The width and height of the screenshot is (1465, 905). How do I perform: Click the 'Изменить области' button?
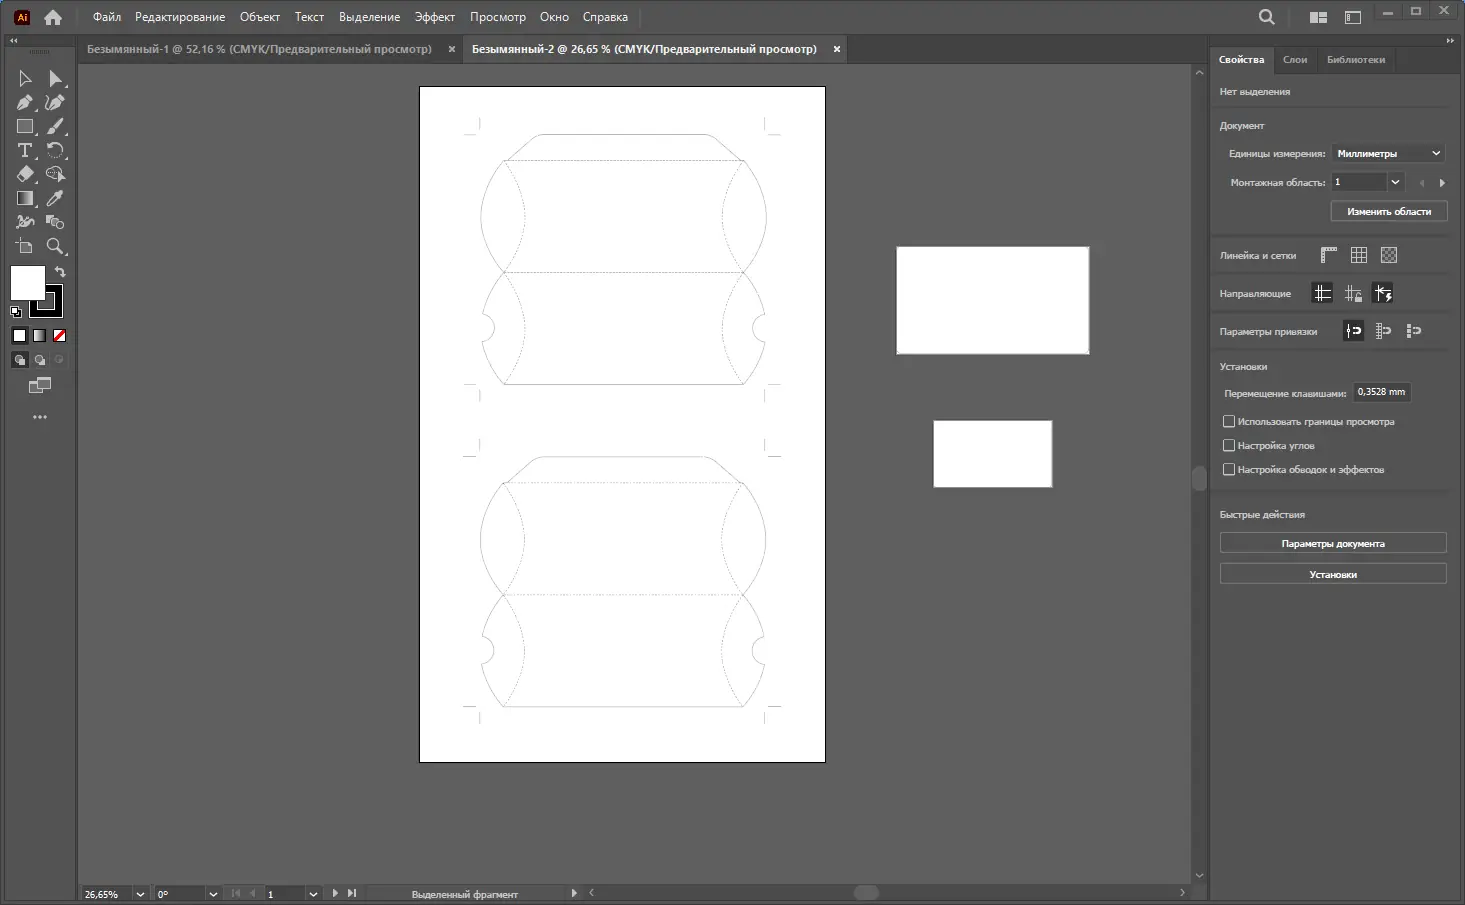[1389, 212]
